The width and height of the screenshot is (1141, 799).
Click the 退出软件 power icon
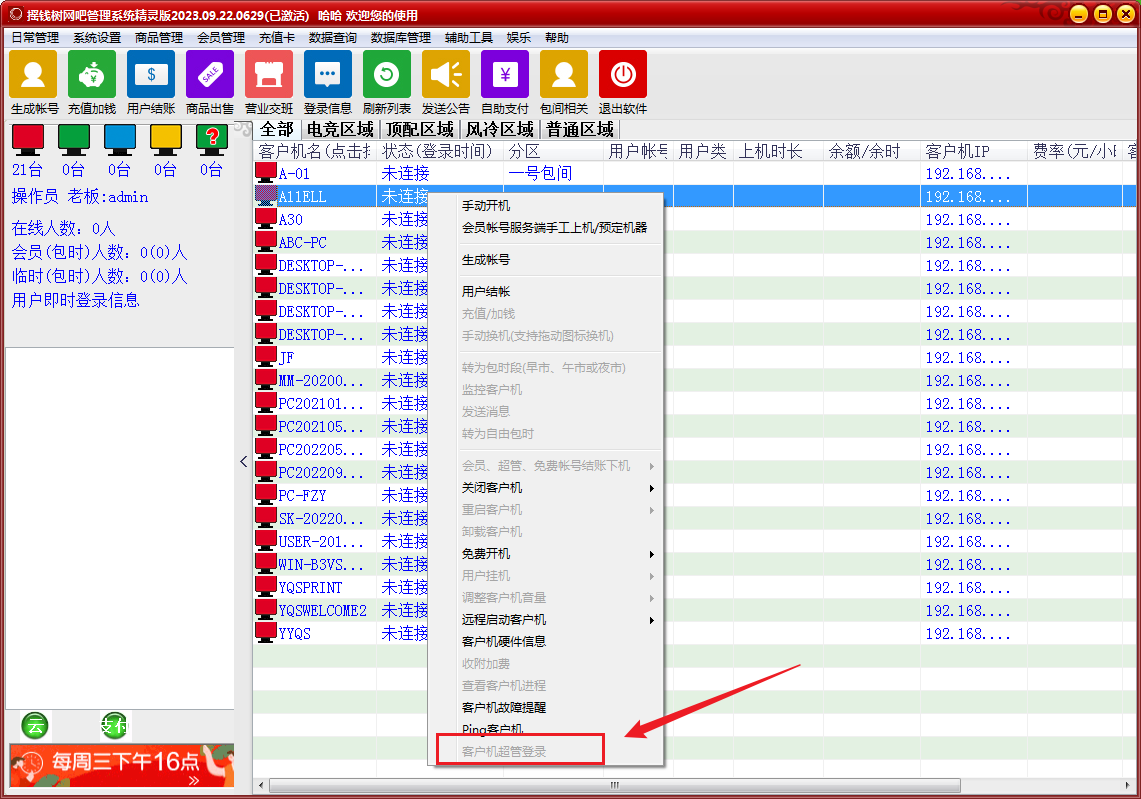(623, 75)
